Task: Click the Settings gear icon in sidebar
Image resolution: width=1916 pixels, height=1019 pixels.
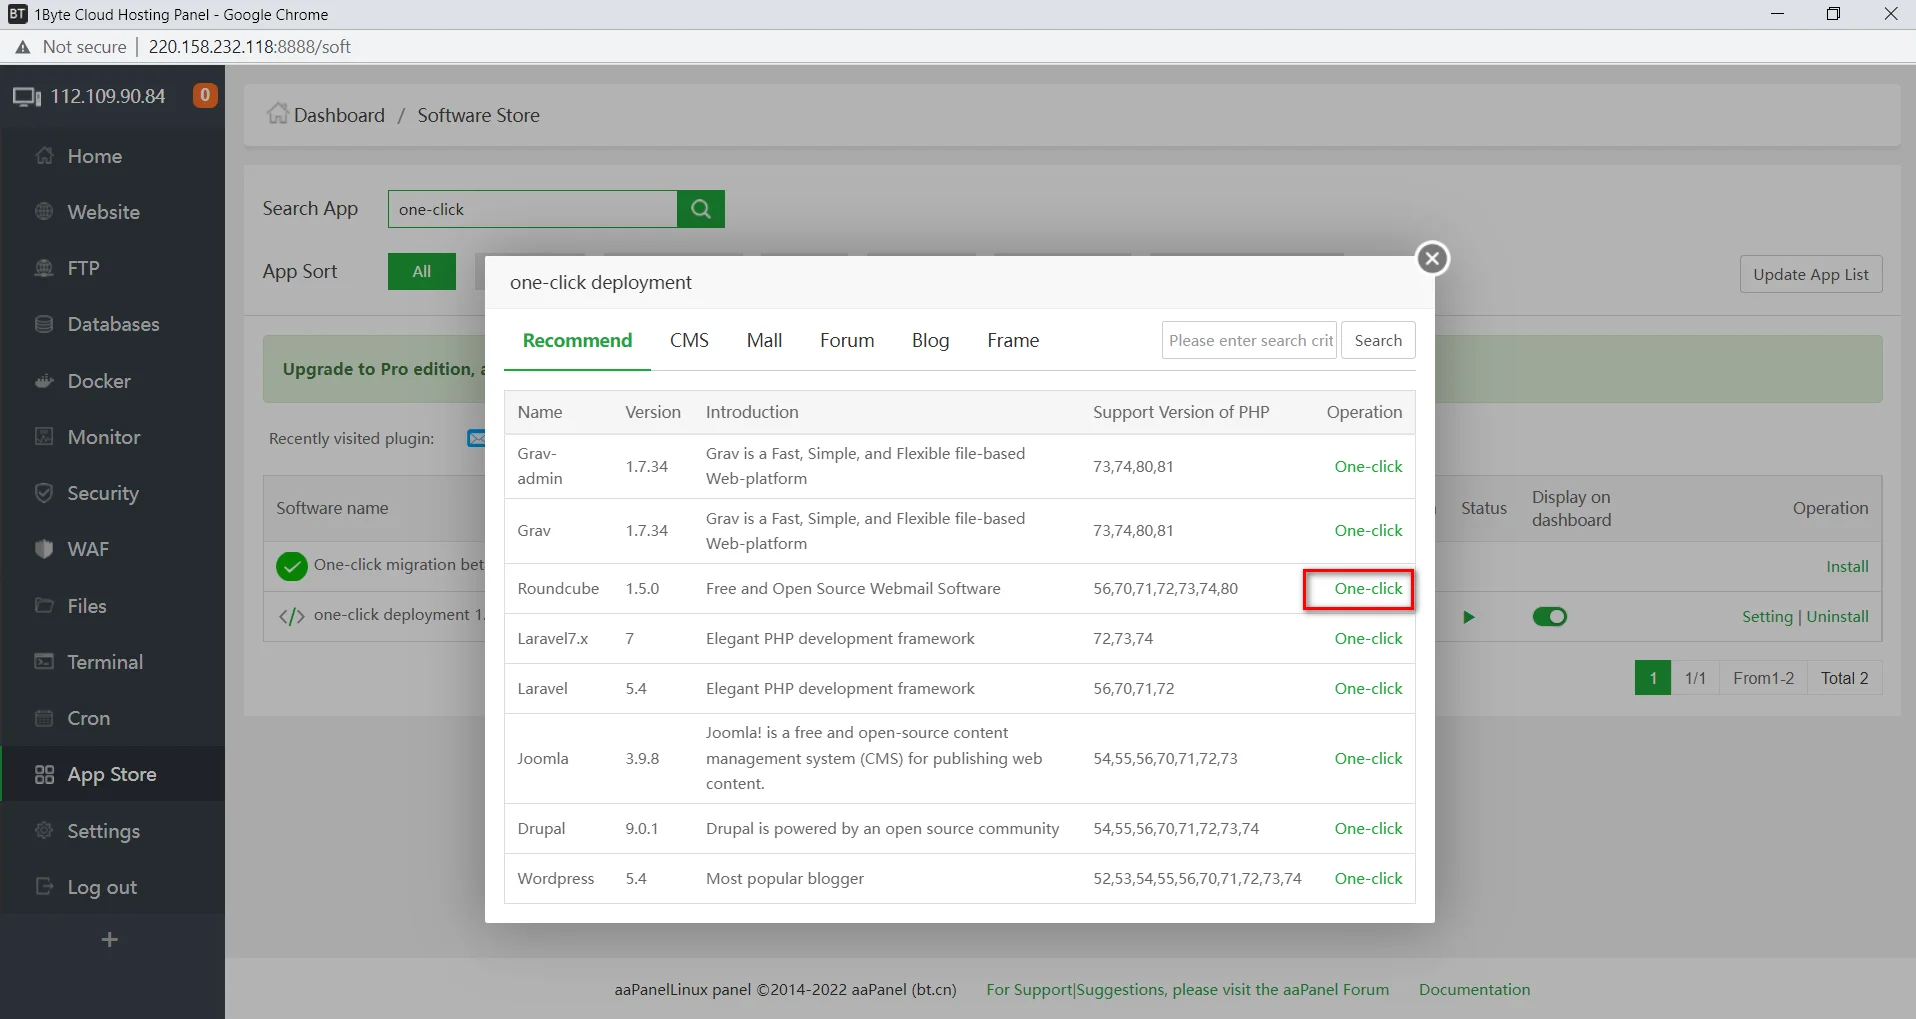Action: [x=44, y=831]
